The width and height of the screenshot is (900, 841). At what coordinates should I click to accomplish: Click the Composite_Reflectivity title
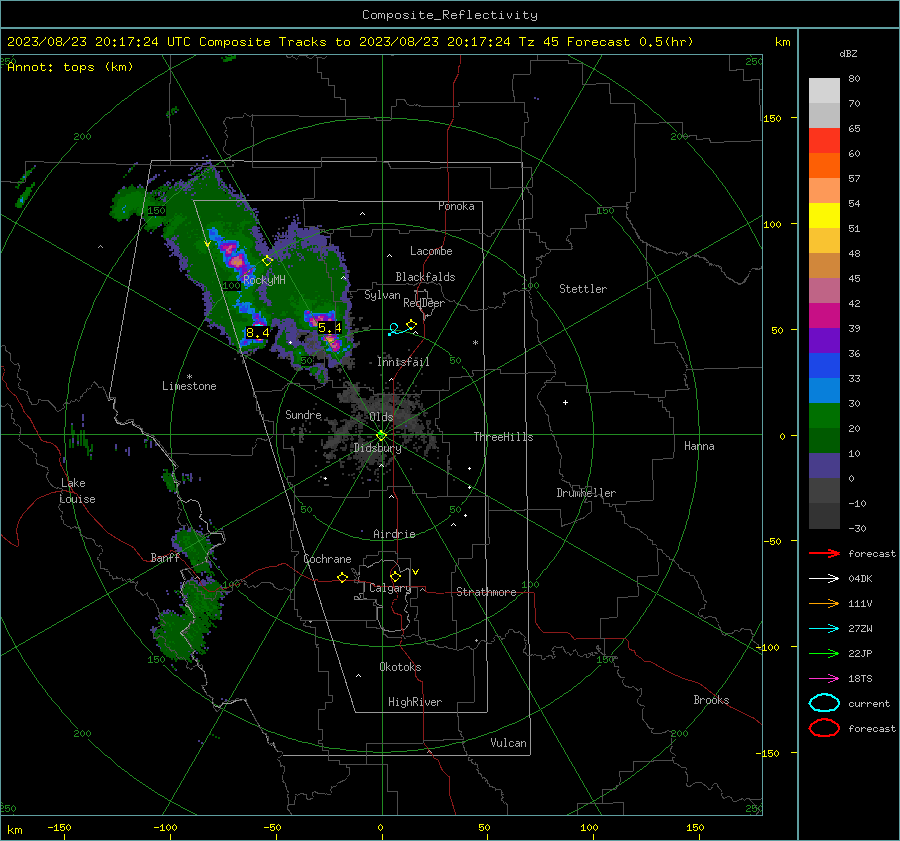(x=450, y=15)
